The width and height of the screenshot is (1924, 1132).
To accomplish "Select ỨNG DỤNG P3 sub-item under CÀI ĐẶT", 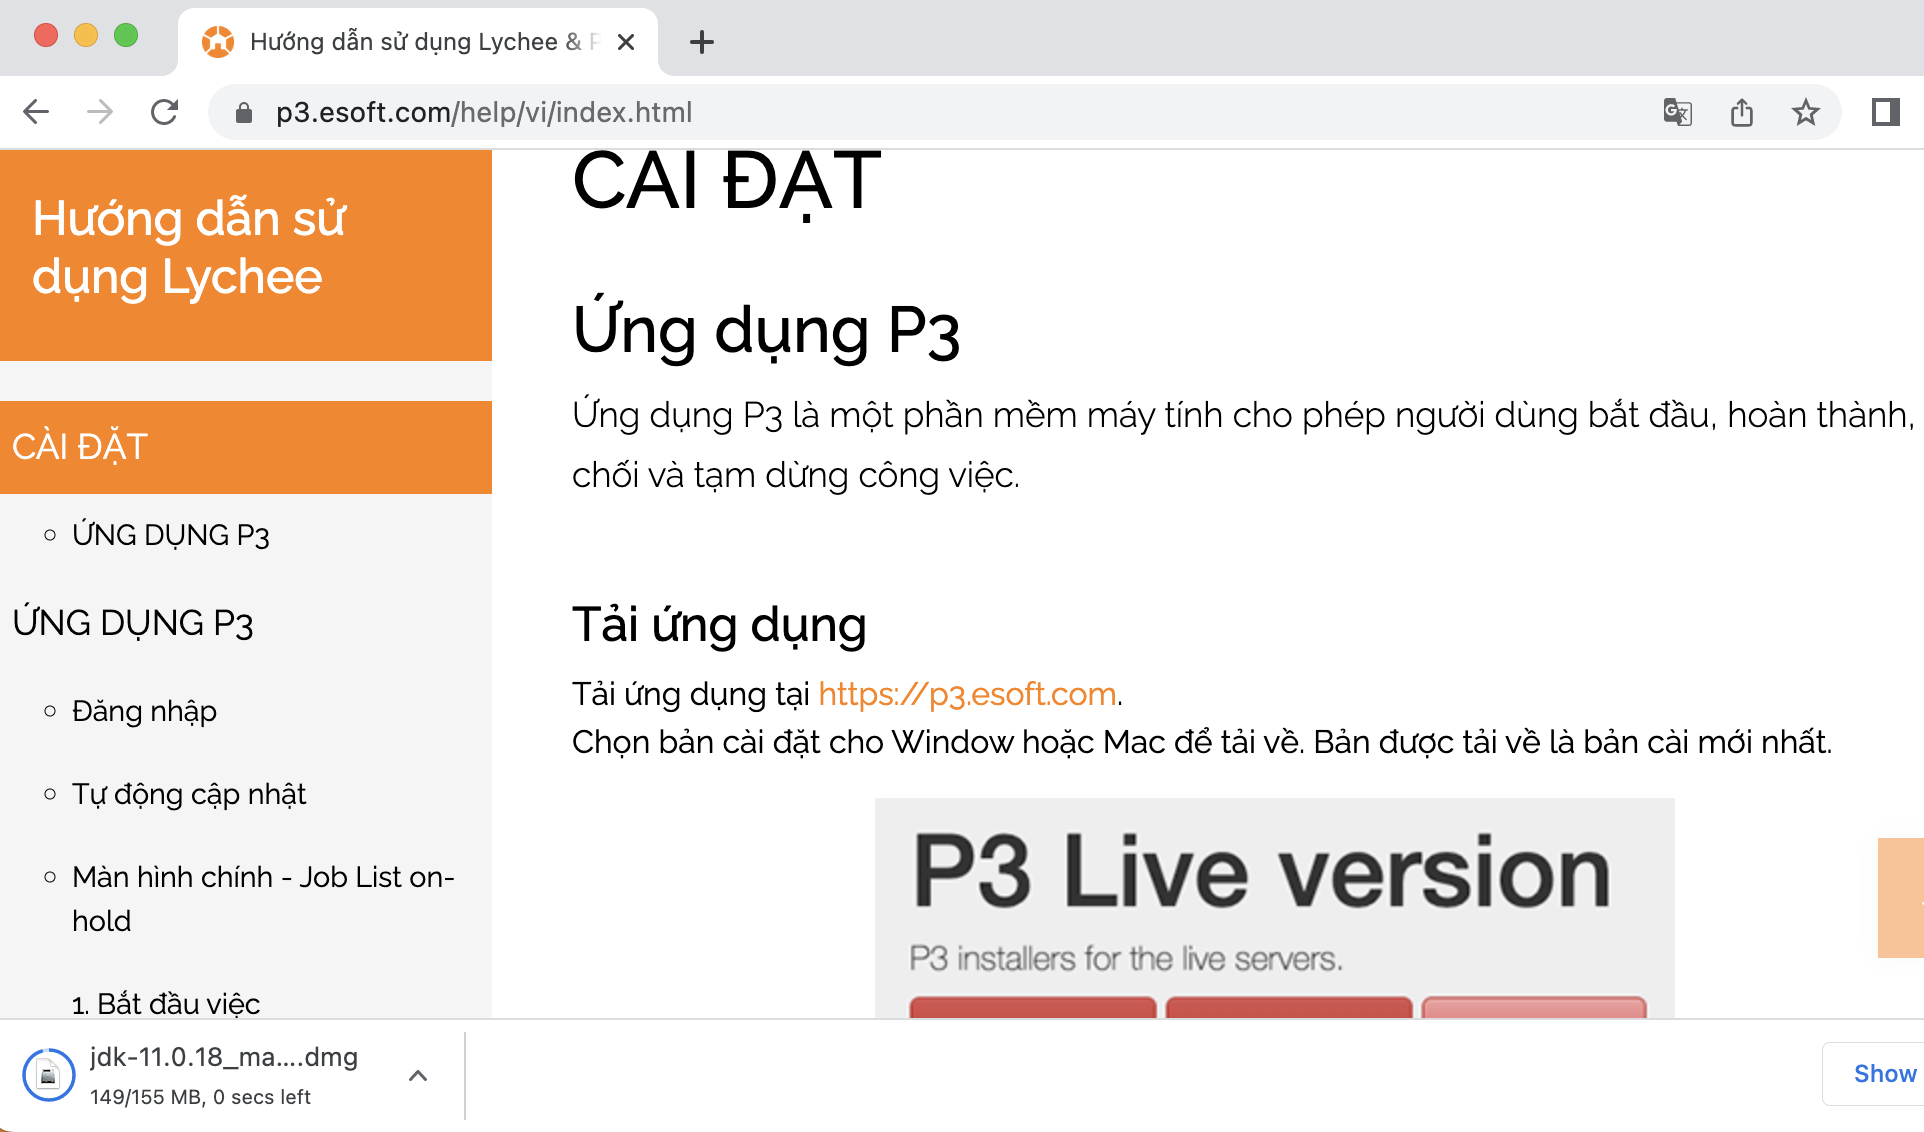I will (x=171, y=535).
